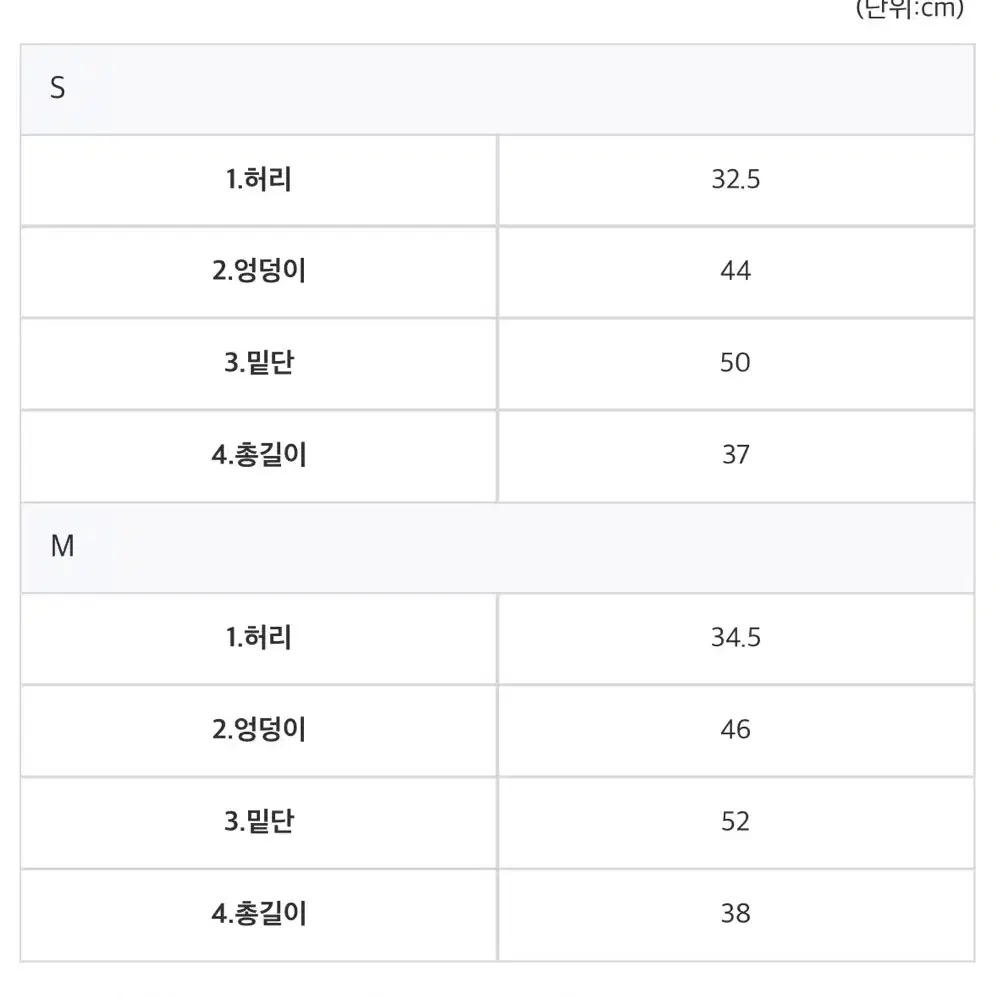Select the M size header row
The width and height of the screenshot is (998, 998).
497,547
